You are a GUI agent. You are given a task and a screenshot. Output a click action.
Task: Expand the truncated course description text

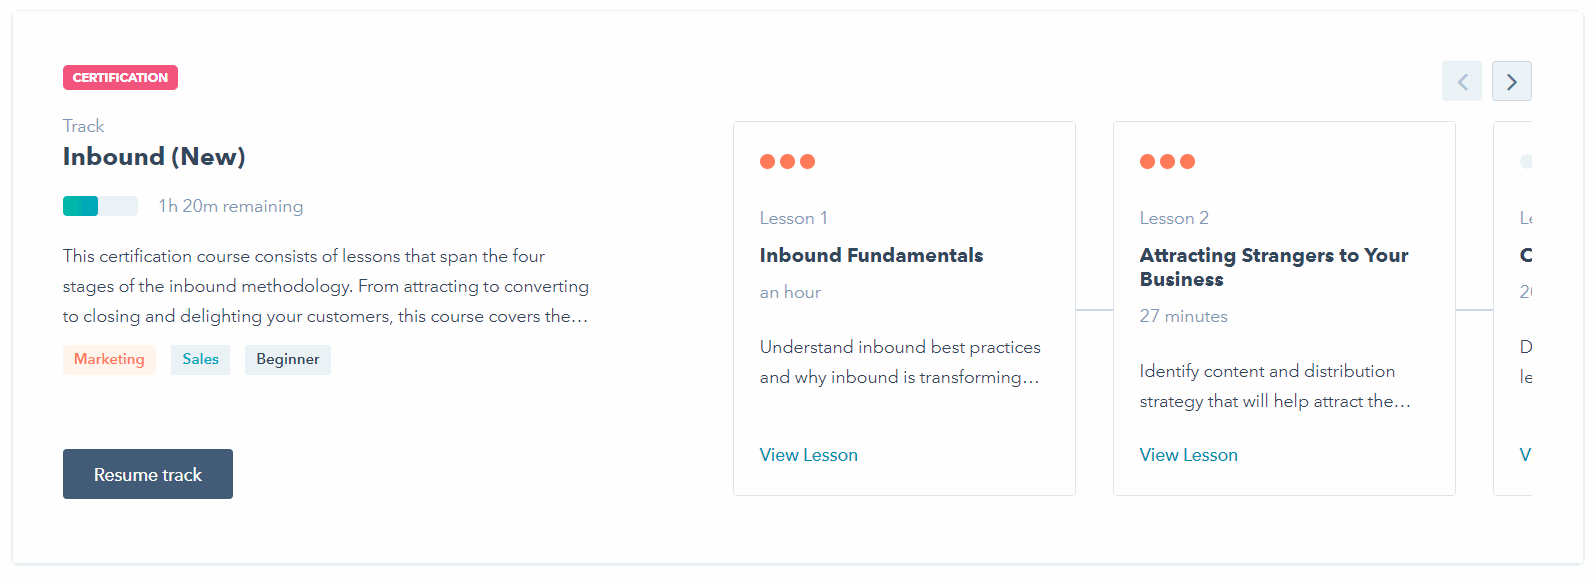tap(326, 286)
